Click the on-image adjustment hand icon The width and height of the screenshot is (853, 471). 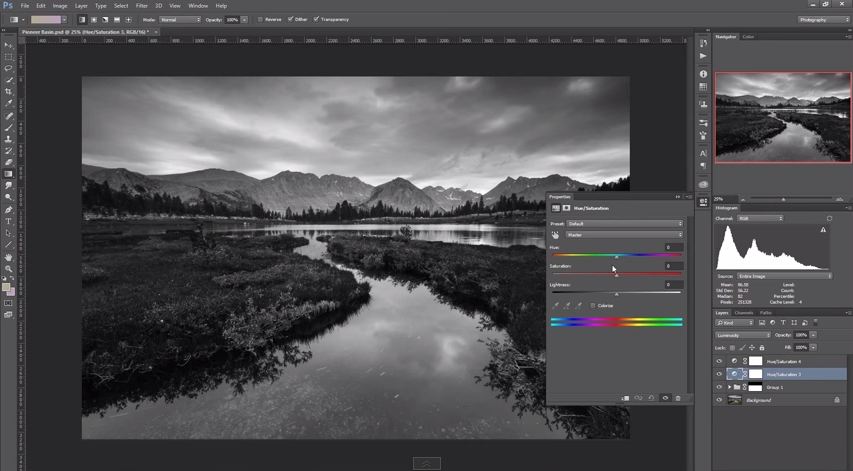[x=556, y=235]
